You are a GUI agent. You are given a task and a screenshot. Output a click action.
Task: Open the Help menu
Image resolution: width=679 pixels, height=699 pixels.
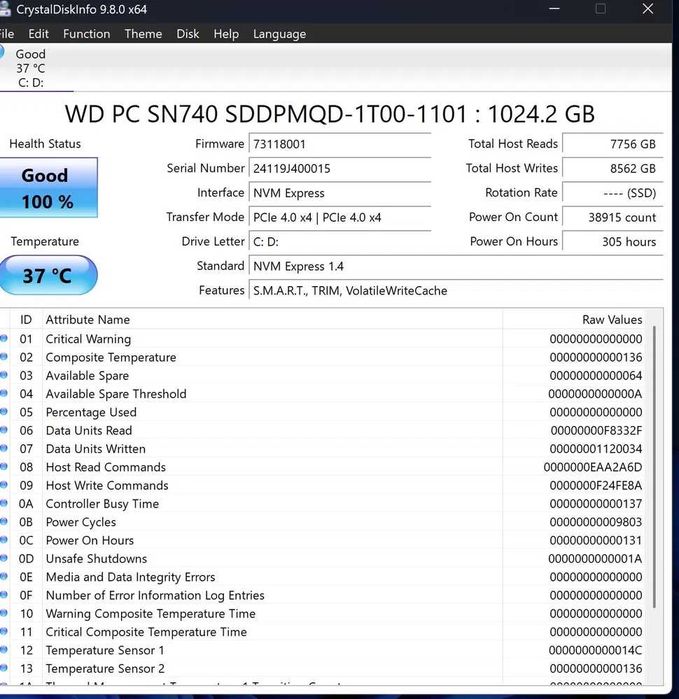click(226, 34)
